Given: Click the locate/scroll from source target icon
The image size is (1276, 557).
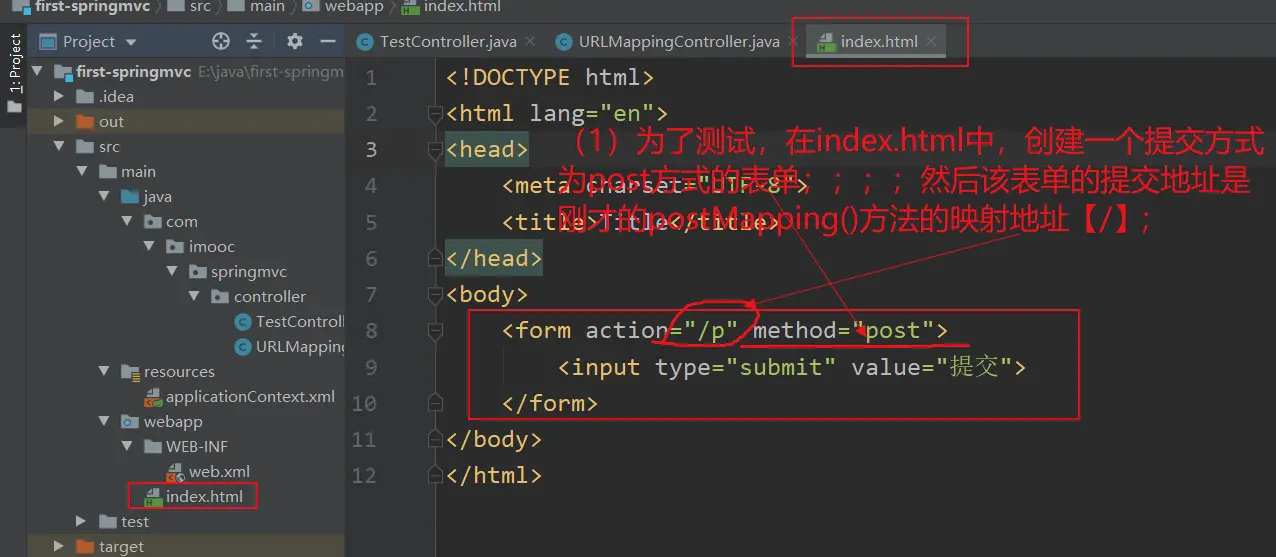Looking at the screenshot, I should point(221,41).
